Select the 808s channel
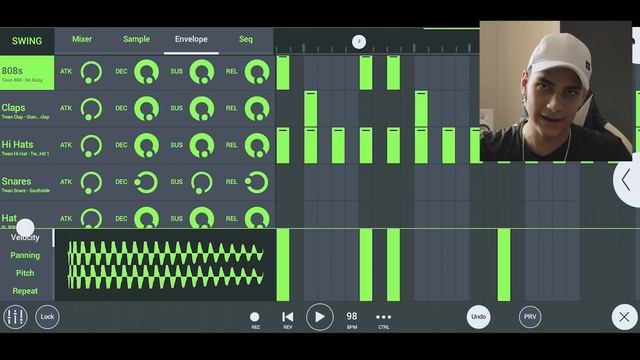Screen dimensions: 640x360 tap(27, 73)
